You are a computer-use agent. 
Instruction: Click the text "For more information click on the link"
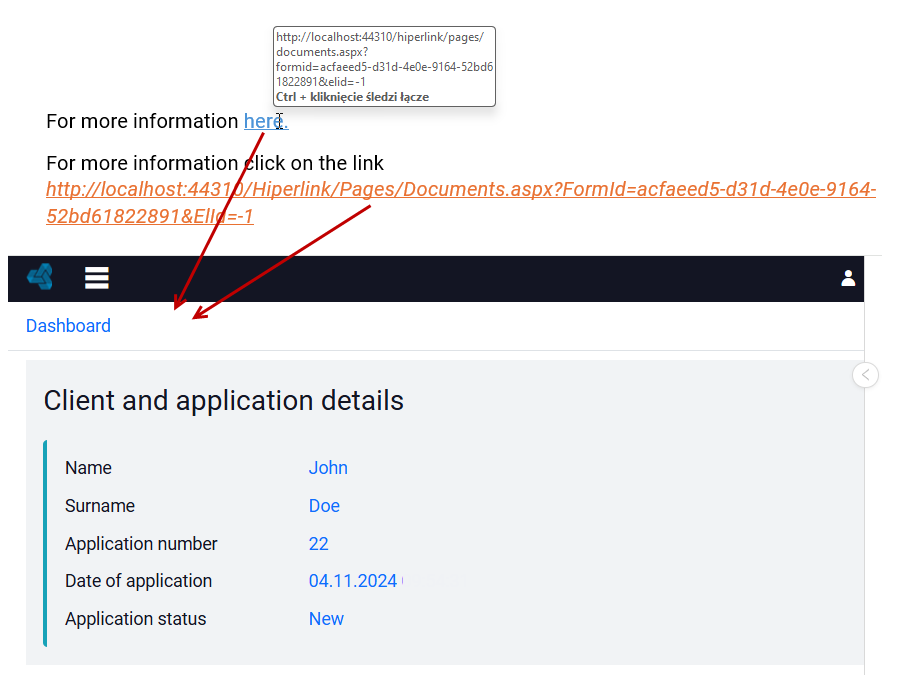215,163
